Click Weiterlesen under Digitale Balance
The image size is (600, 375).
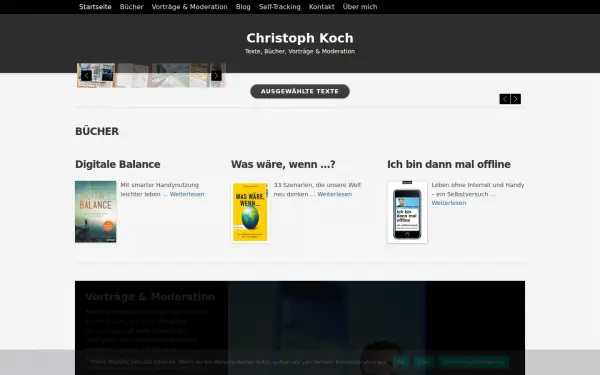187,194
